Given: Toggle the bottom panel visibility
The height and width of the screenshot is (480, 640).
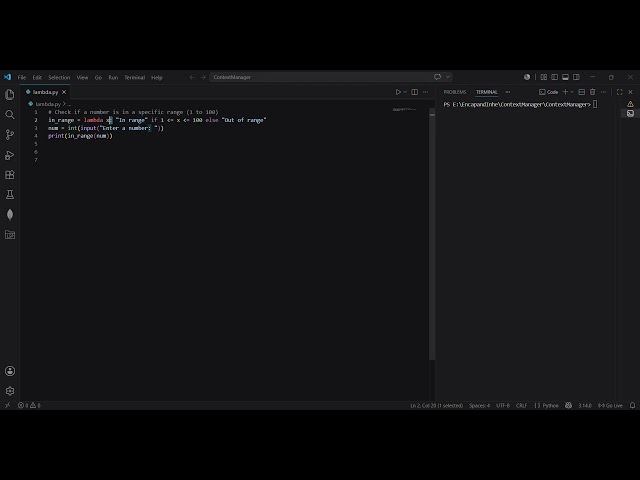Looking at the screenshot, I should [x=565, y=77].
